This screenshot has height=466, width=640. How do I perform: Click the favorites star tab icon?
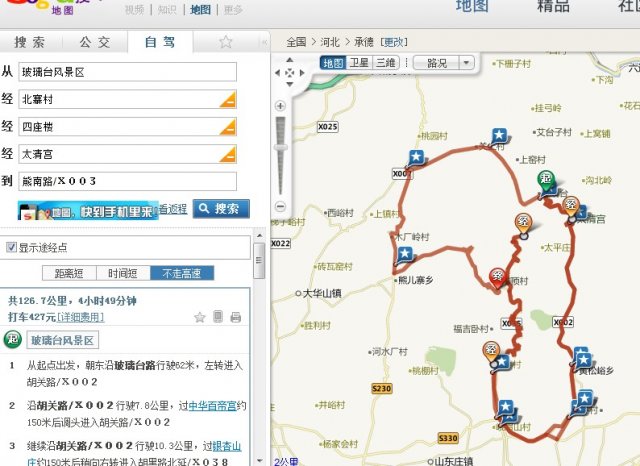pyautogui.click(x=226, y=42)
